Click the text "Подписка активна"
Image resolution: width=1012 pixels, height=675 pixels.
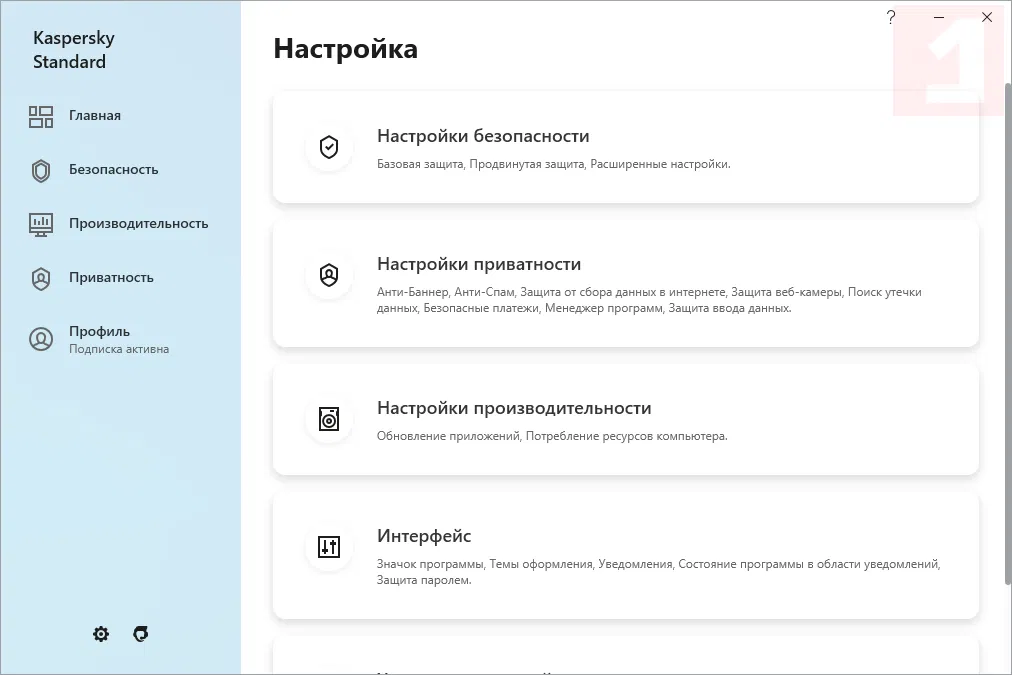pyautogui.click(x=119, y=349)
